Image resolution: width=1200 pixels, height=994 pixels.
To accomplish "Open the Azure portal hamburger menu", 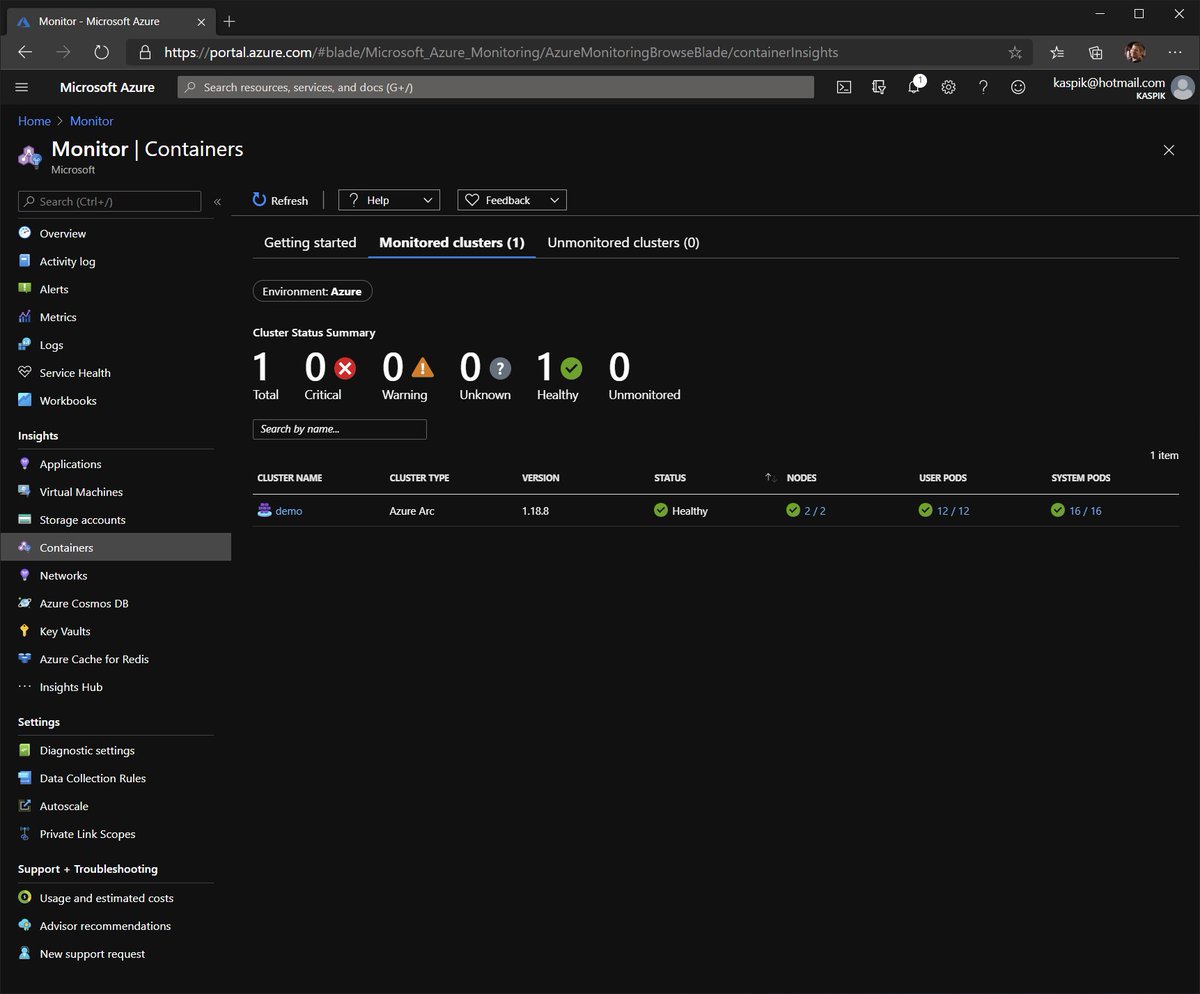I will click(22, 87).
